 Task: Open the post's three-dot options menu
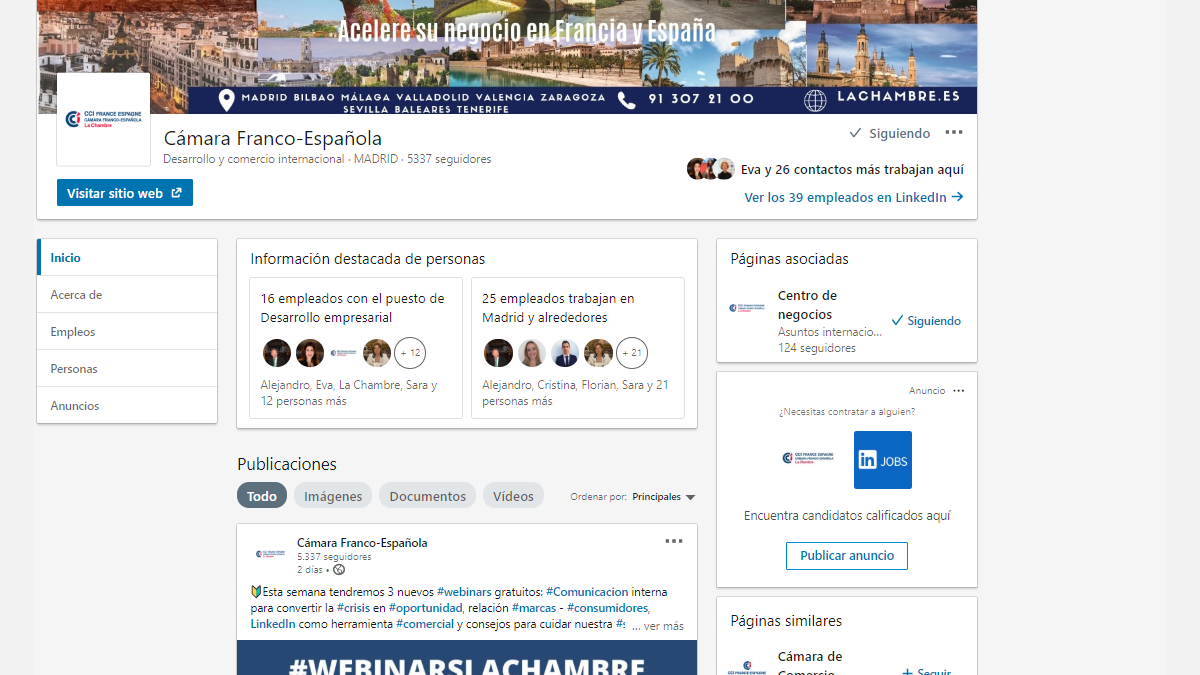point(674,541)
